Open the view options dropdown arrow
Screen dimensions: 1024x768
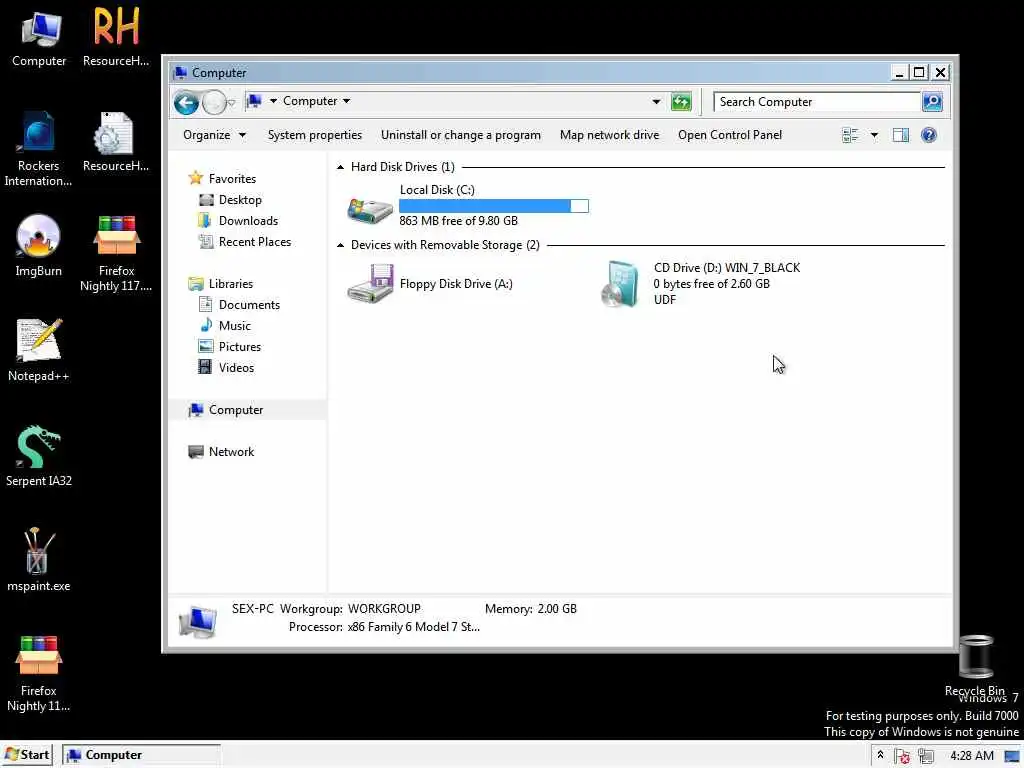(x=874, y=135)
